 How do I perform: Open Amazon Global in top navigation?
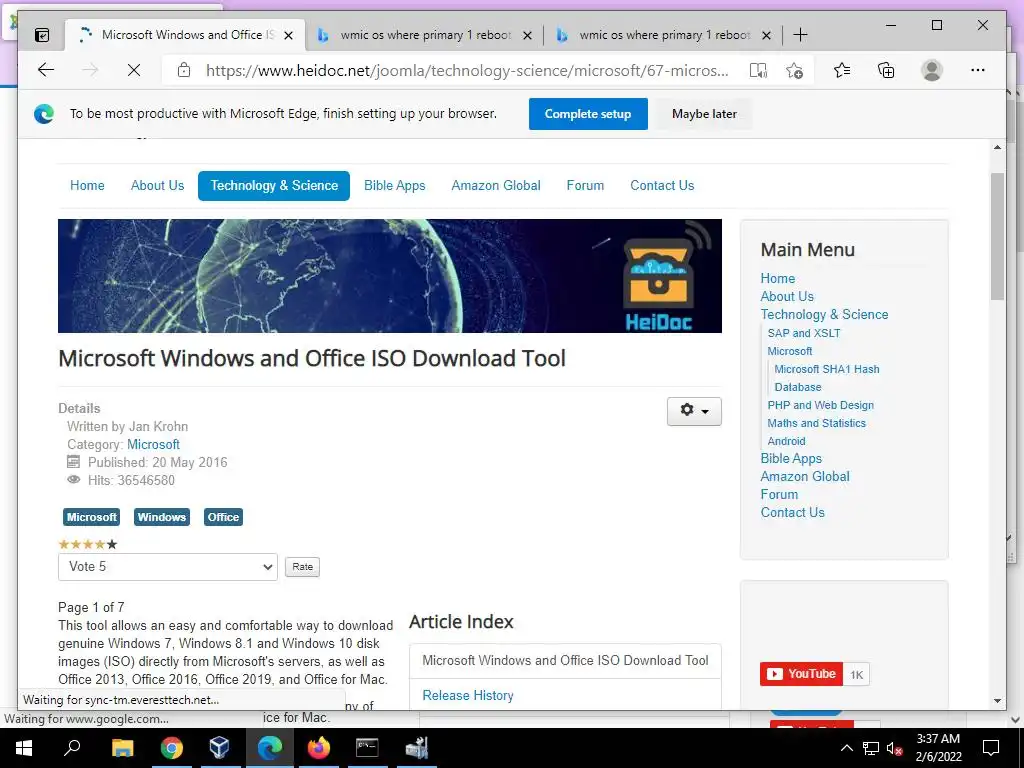coord(496,185)
